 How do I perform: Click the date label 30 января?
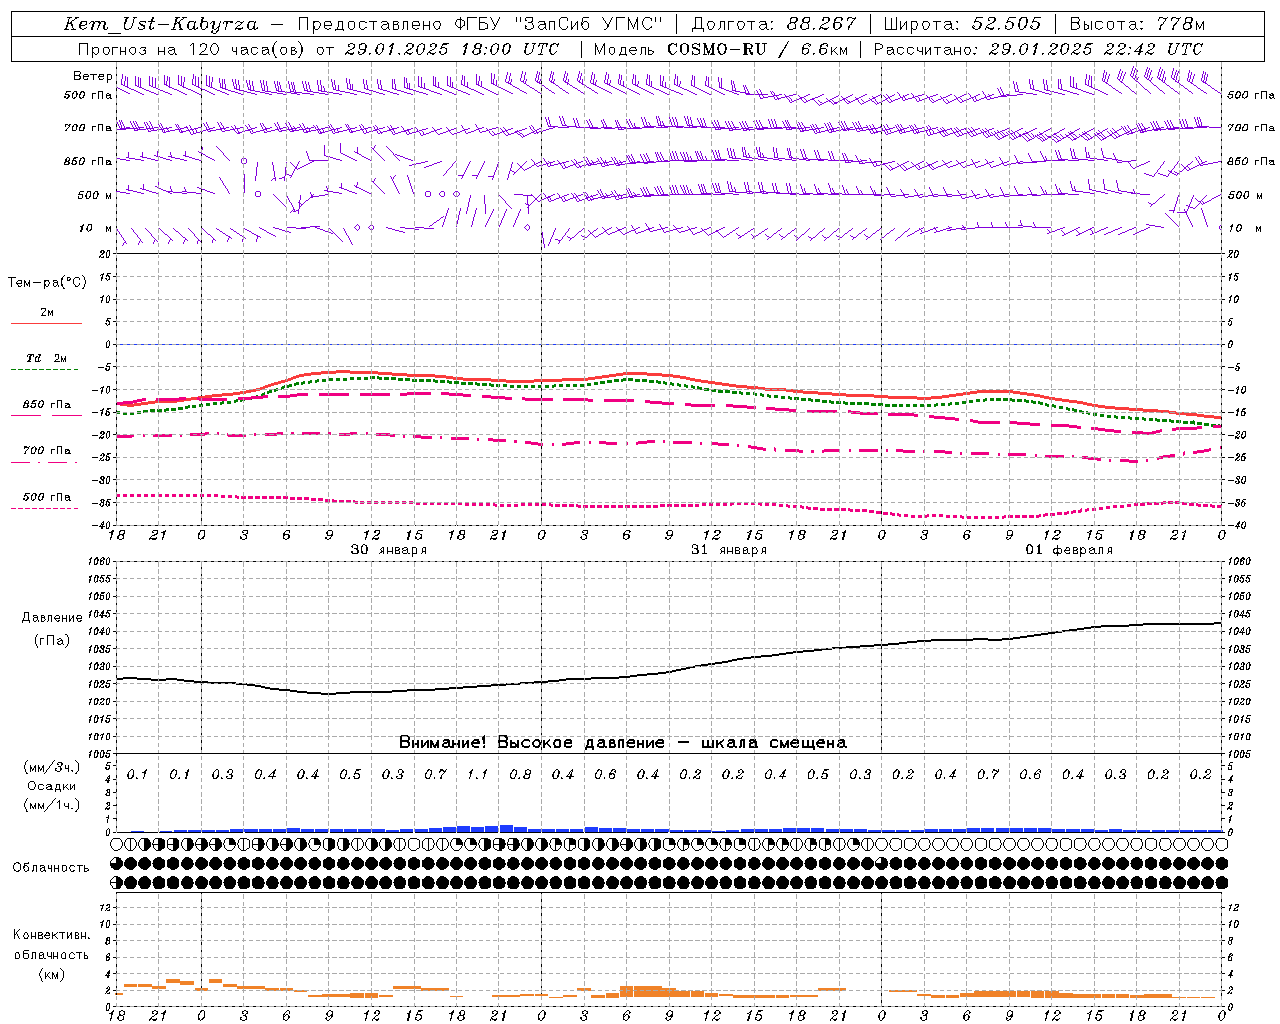(x=388, y=550)
